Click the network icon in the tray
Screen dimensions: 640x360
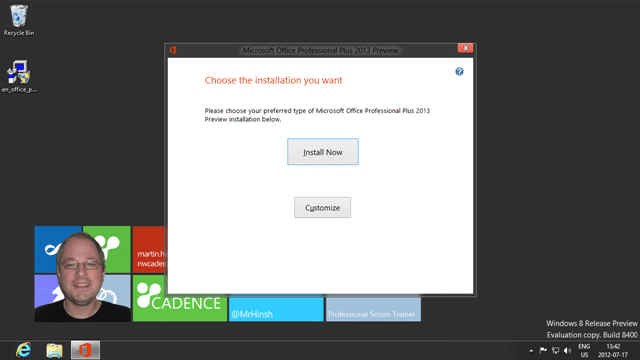(556, 350)
